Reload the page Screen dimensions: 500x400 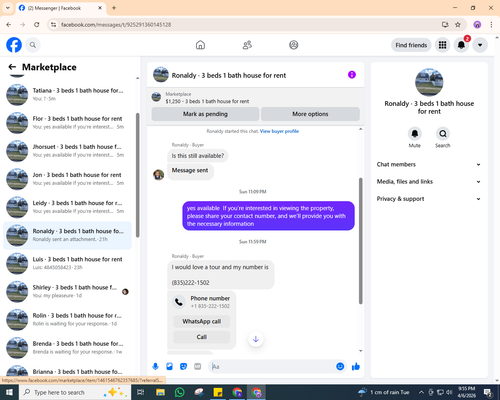37,24
